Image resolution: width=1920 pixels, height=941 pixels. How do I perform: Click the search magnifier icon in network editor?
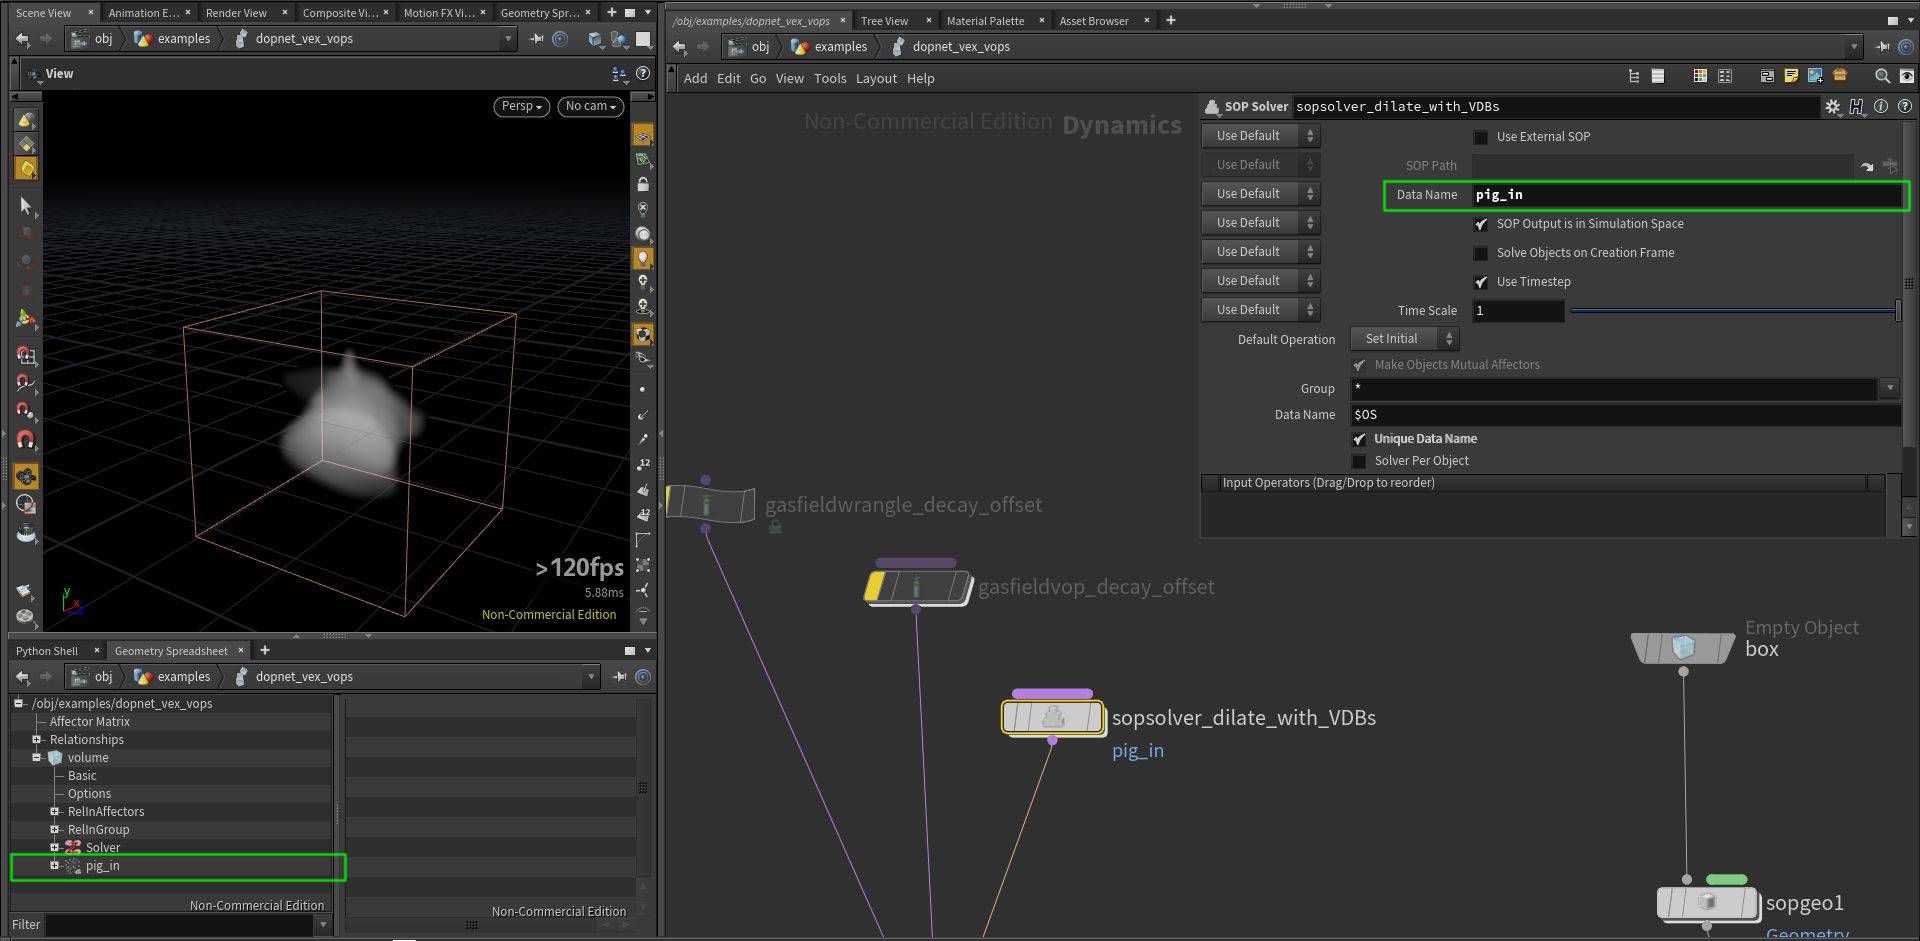(1882, 77)
